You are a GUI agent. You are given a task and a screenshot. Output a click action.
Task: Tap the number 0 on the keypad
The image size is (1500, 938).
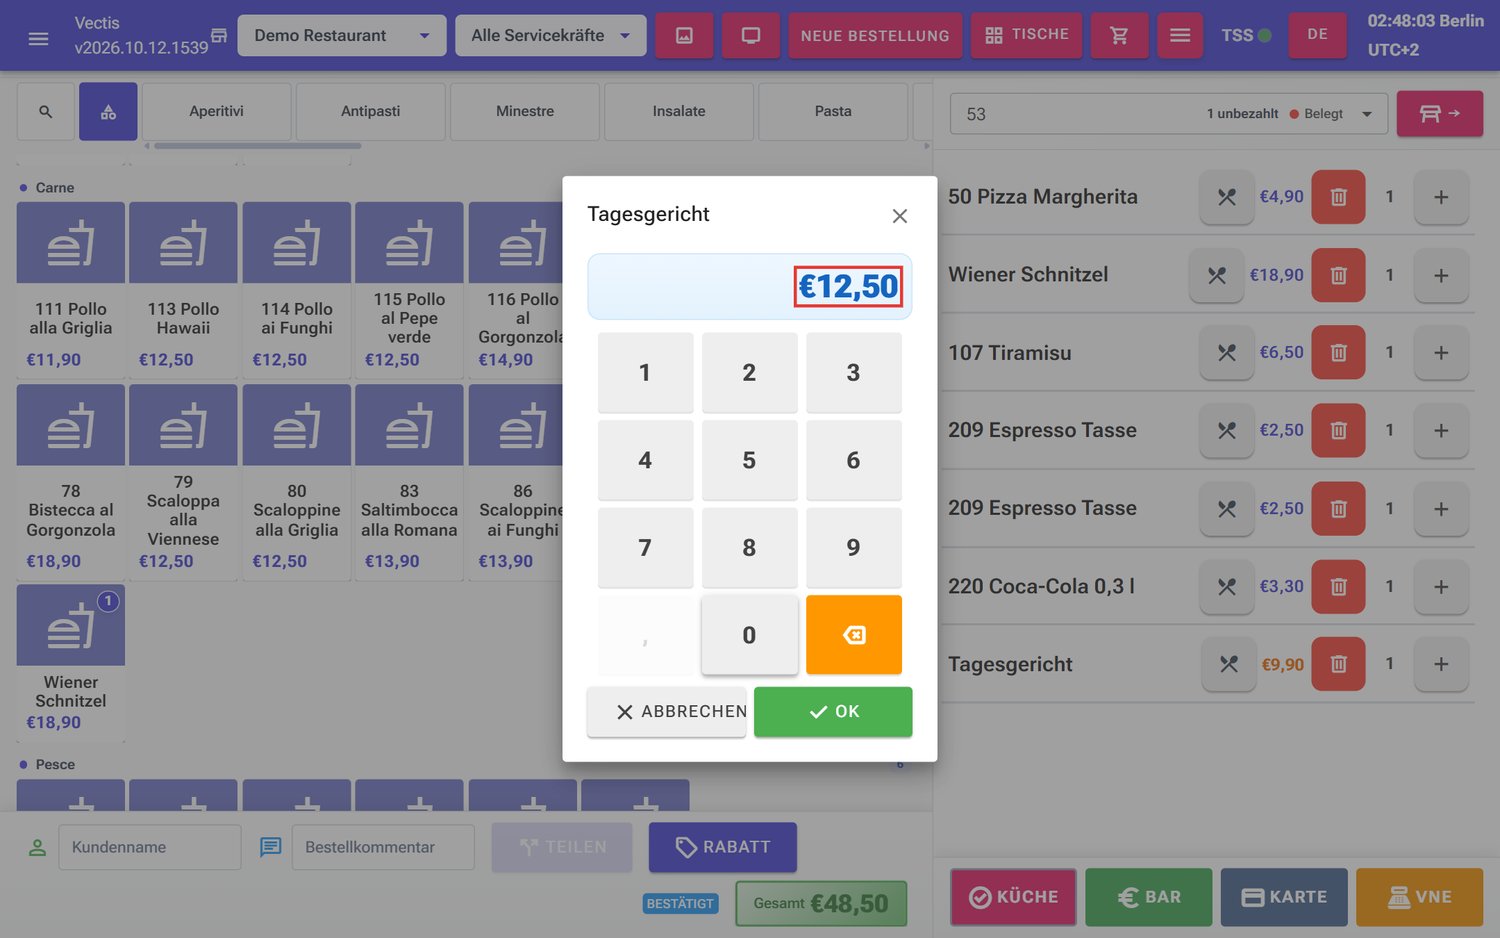point(749,635)
